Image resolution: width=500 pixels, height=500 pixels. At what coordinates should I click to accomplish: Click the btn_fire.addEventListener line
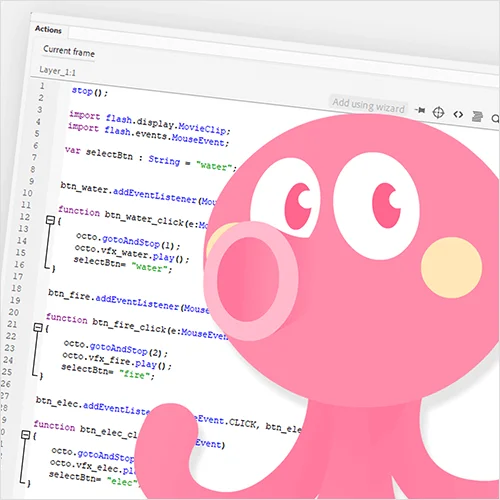pyautogui.click(x=129, y=301)
